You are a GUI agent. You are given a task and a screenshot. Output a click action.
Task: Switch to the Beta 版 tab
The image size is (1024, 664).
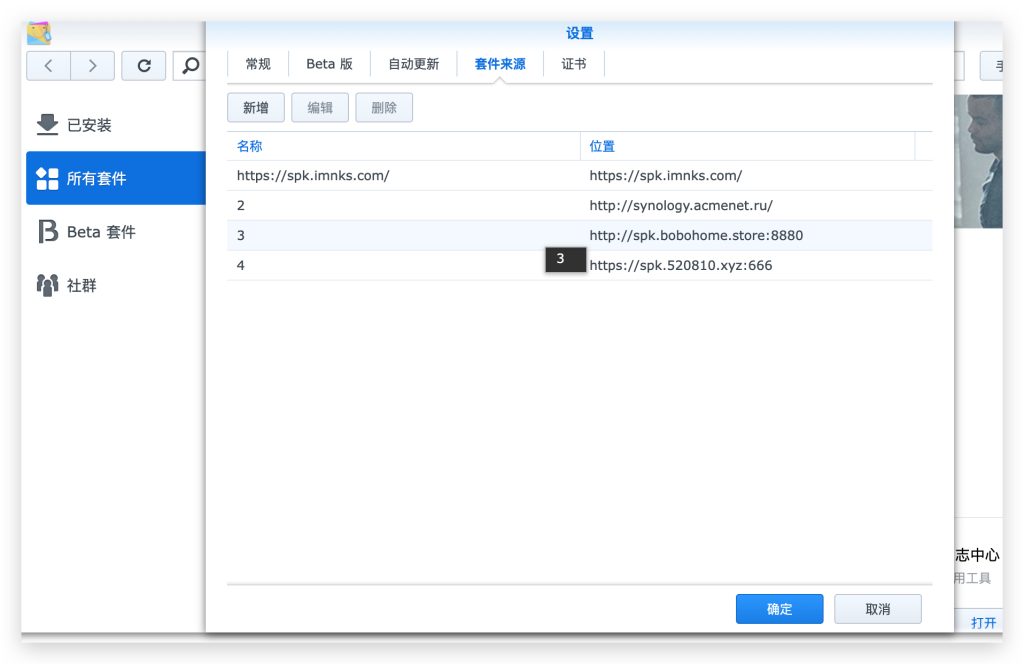pyautogui.click(x=329, y=64)
